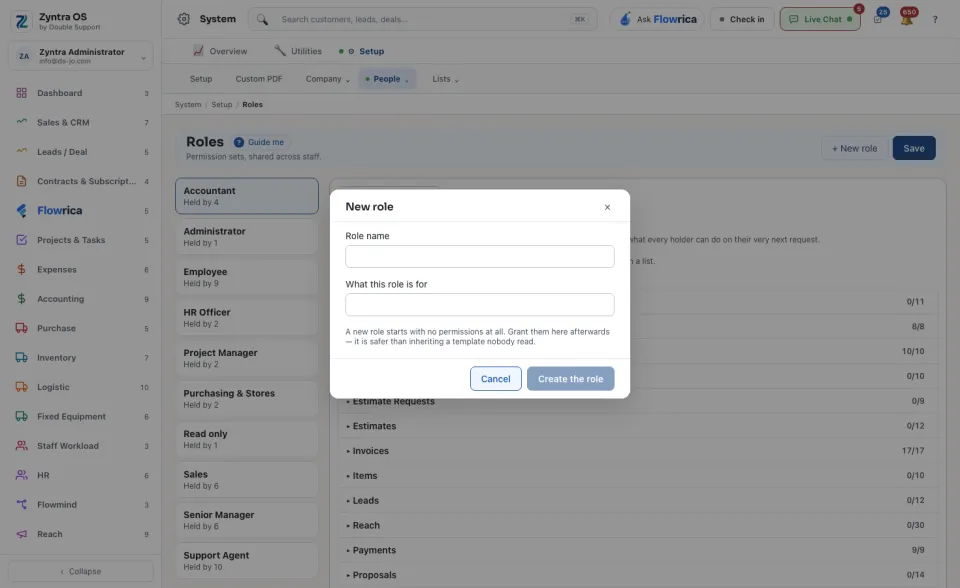Open the Contracts & Subscriptions document icon
This screenshot has width=960, height=588.
(x=21, y=181)
